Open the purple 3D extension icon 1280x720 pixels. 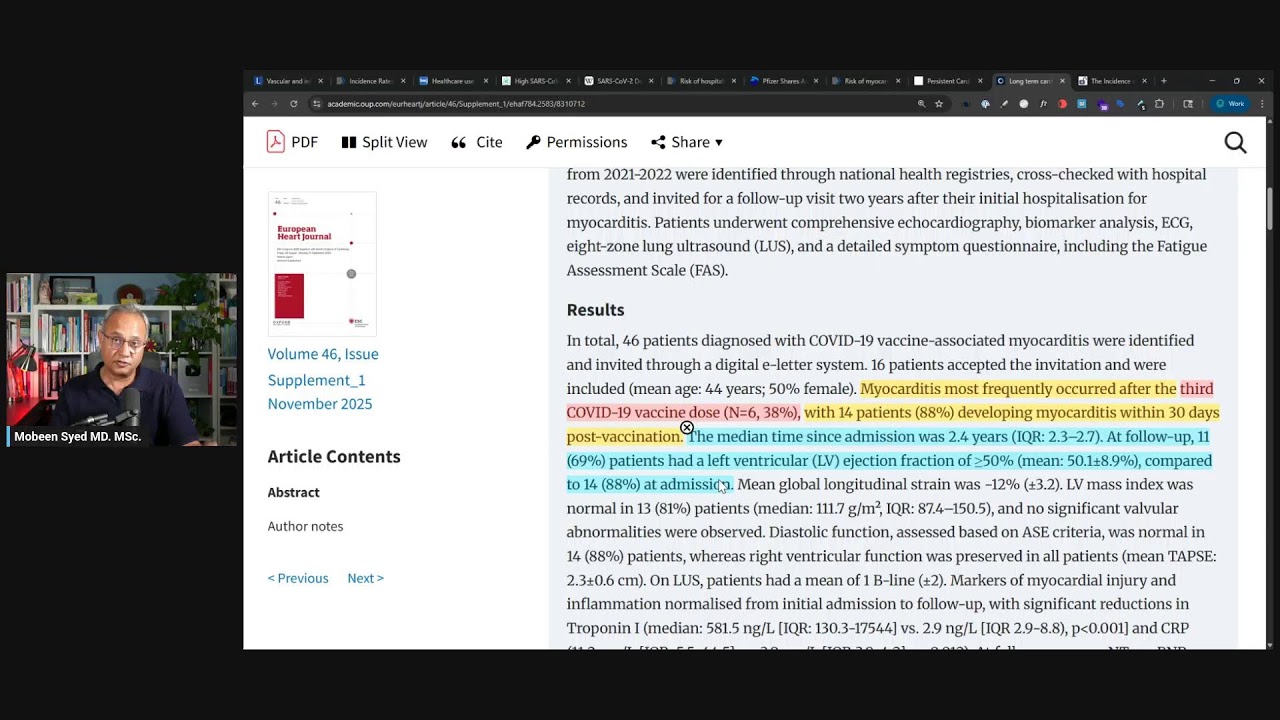(x=1101, y=104)
